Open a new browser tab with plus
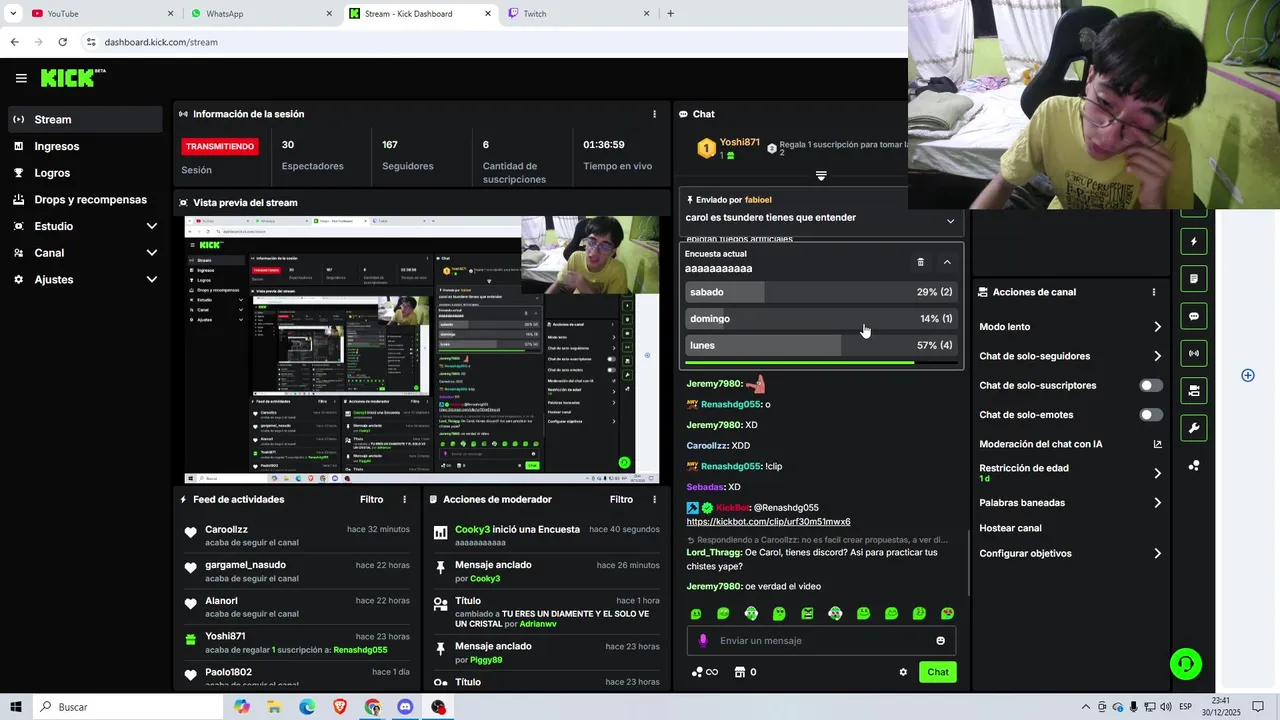Viewport: 1280px width, 720px height. point(670,13)
